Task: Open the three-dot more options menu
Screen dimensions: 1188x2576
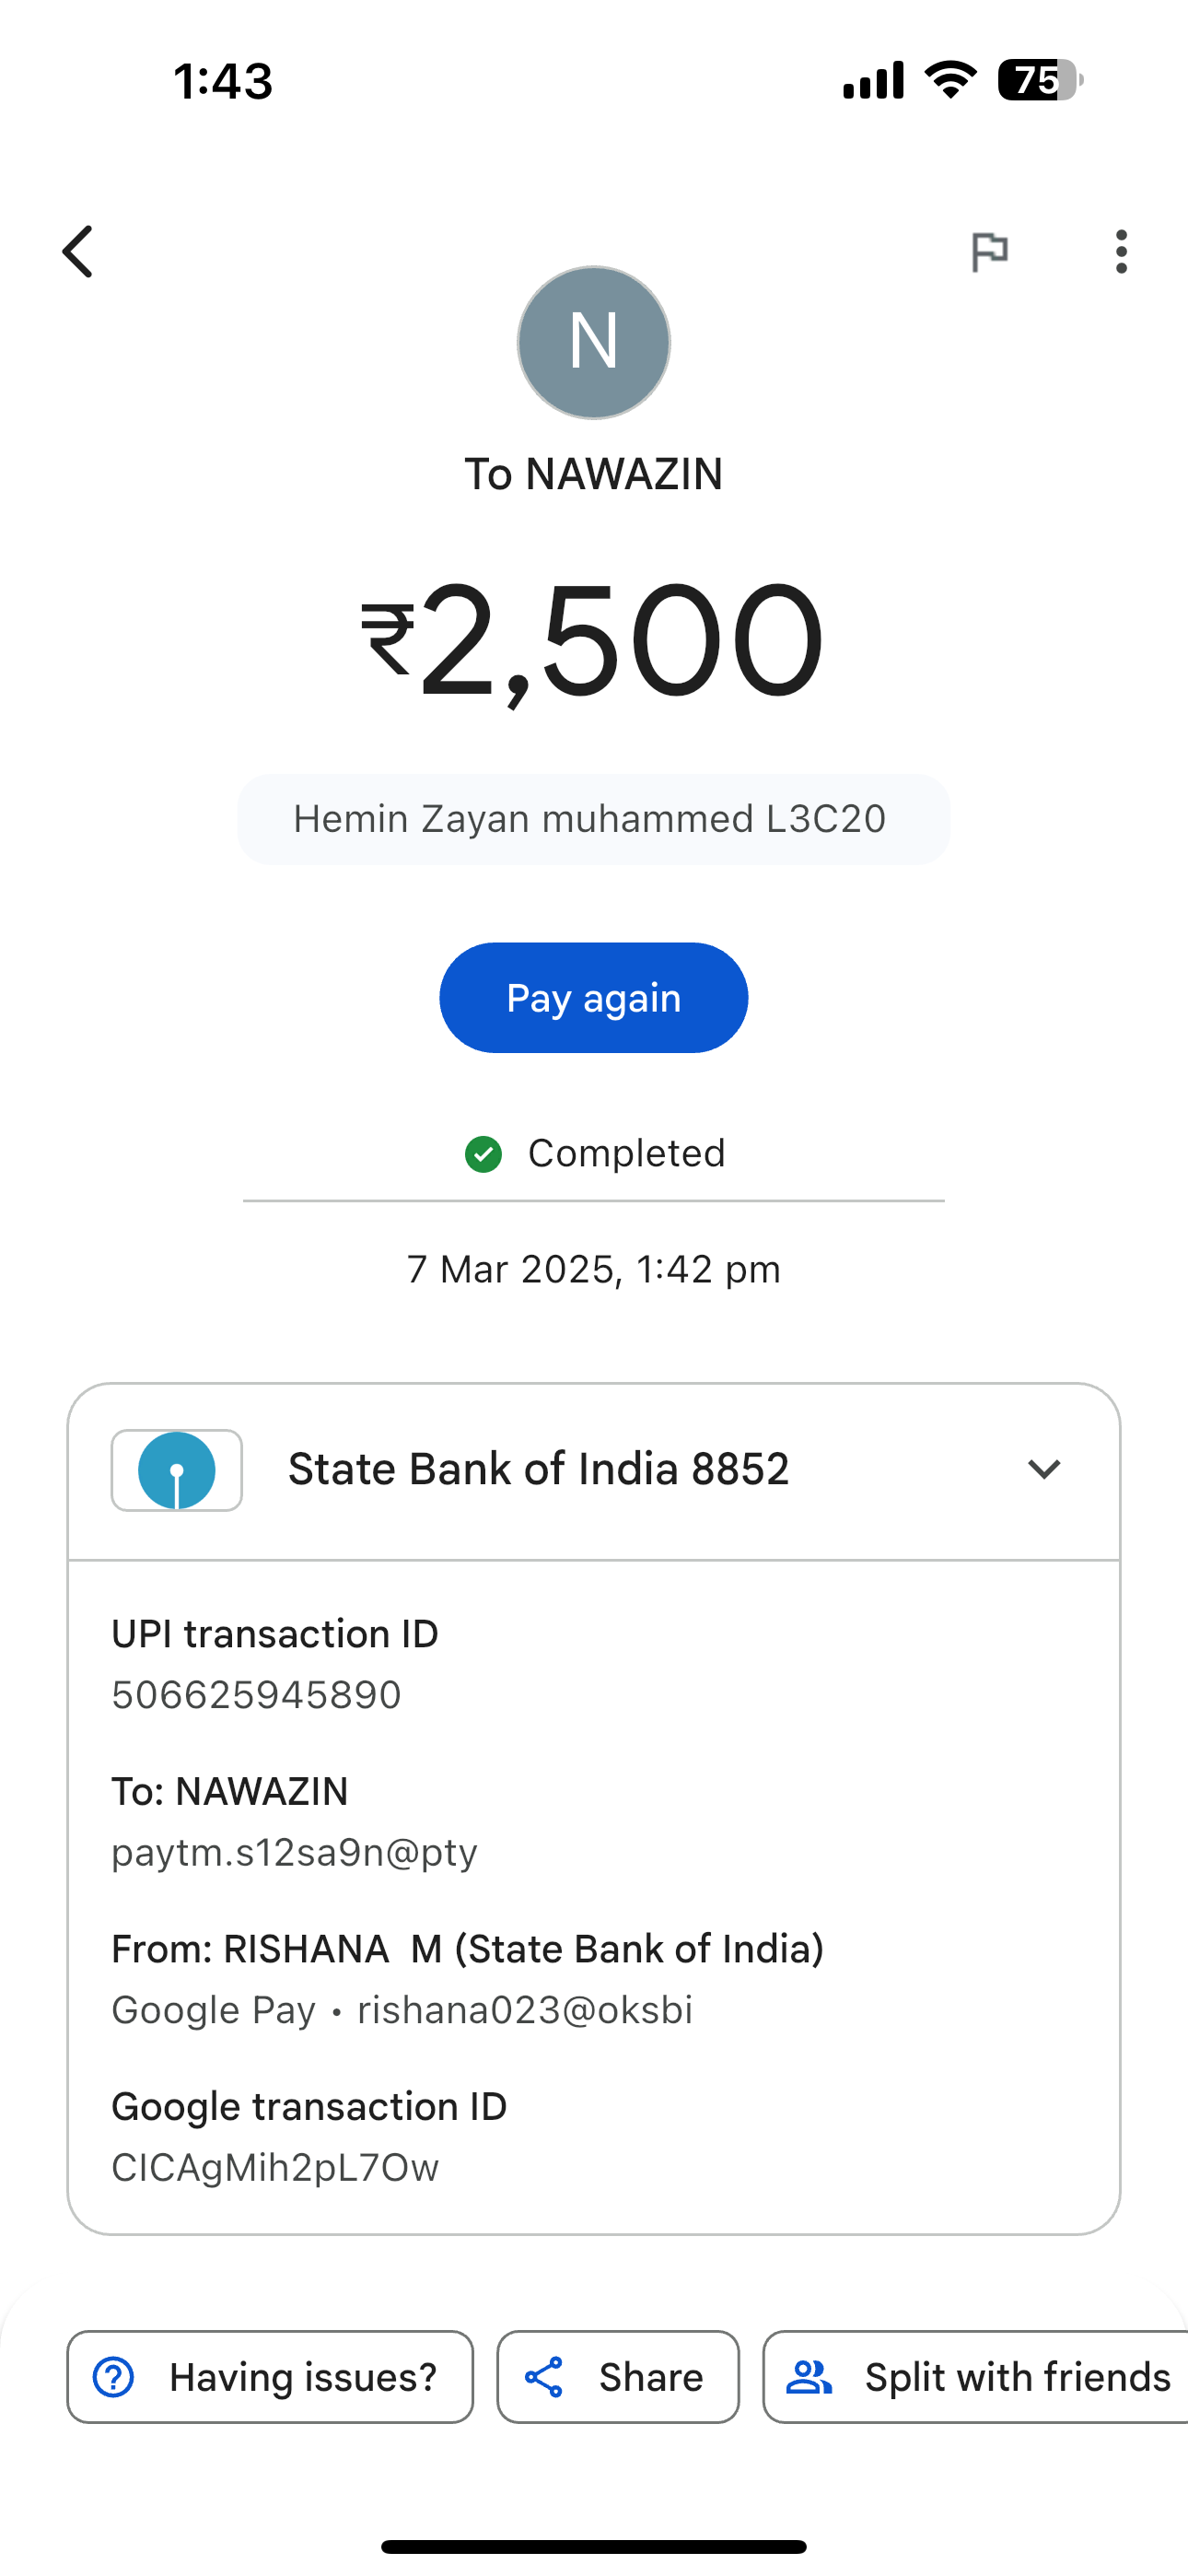Action: click(x=1121, y=251)
